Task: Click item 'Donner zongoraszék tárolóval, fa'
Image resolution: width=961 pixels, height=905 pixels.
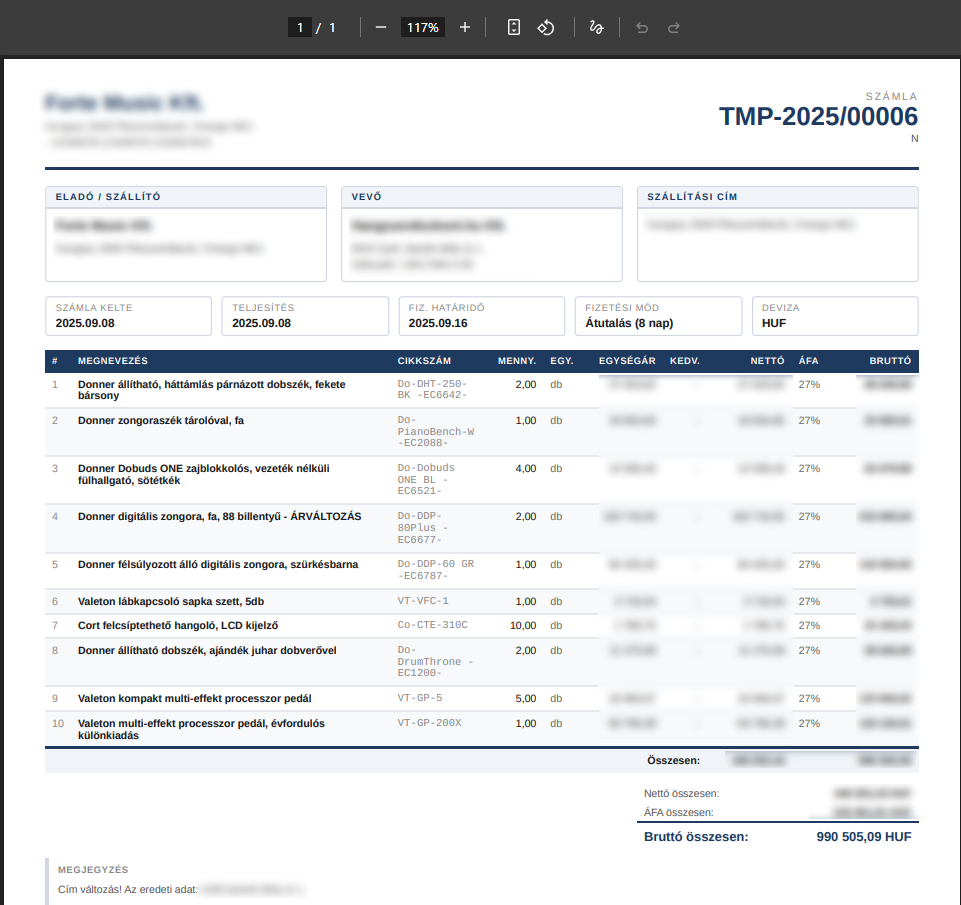Action: coord(161,420)
